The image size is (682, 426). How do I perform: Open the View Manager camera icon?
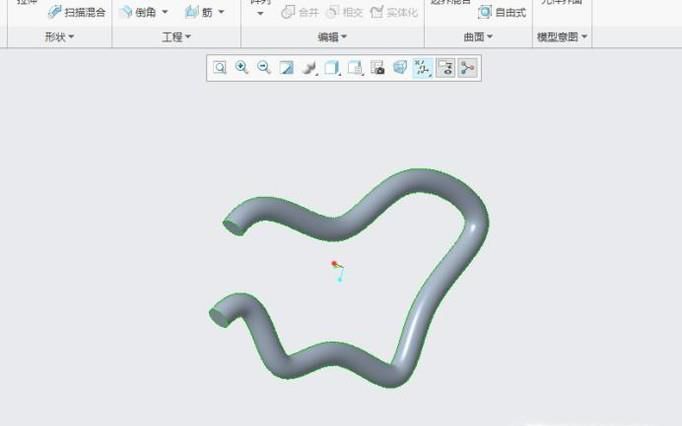click(377, 68)
